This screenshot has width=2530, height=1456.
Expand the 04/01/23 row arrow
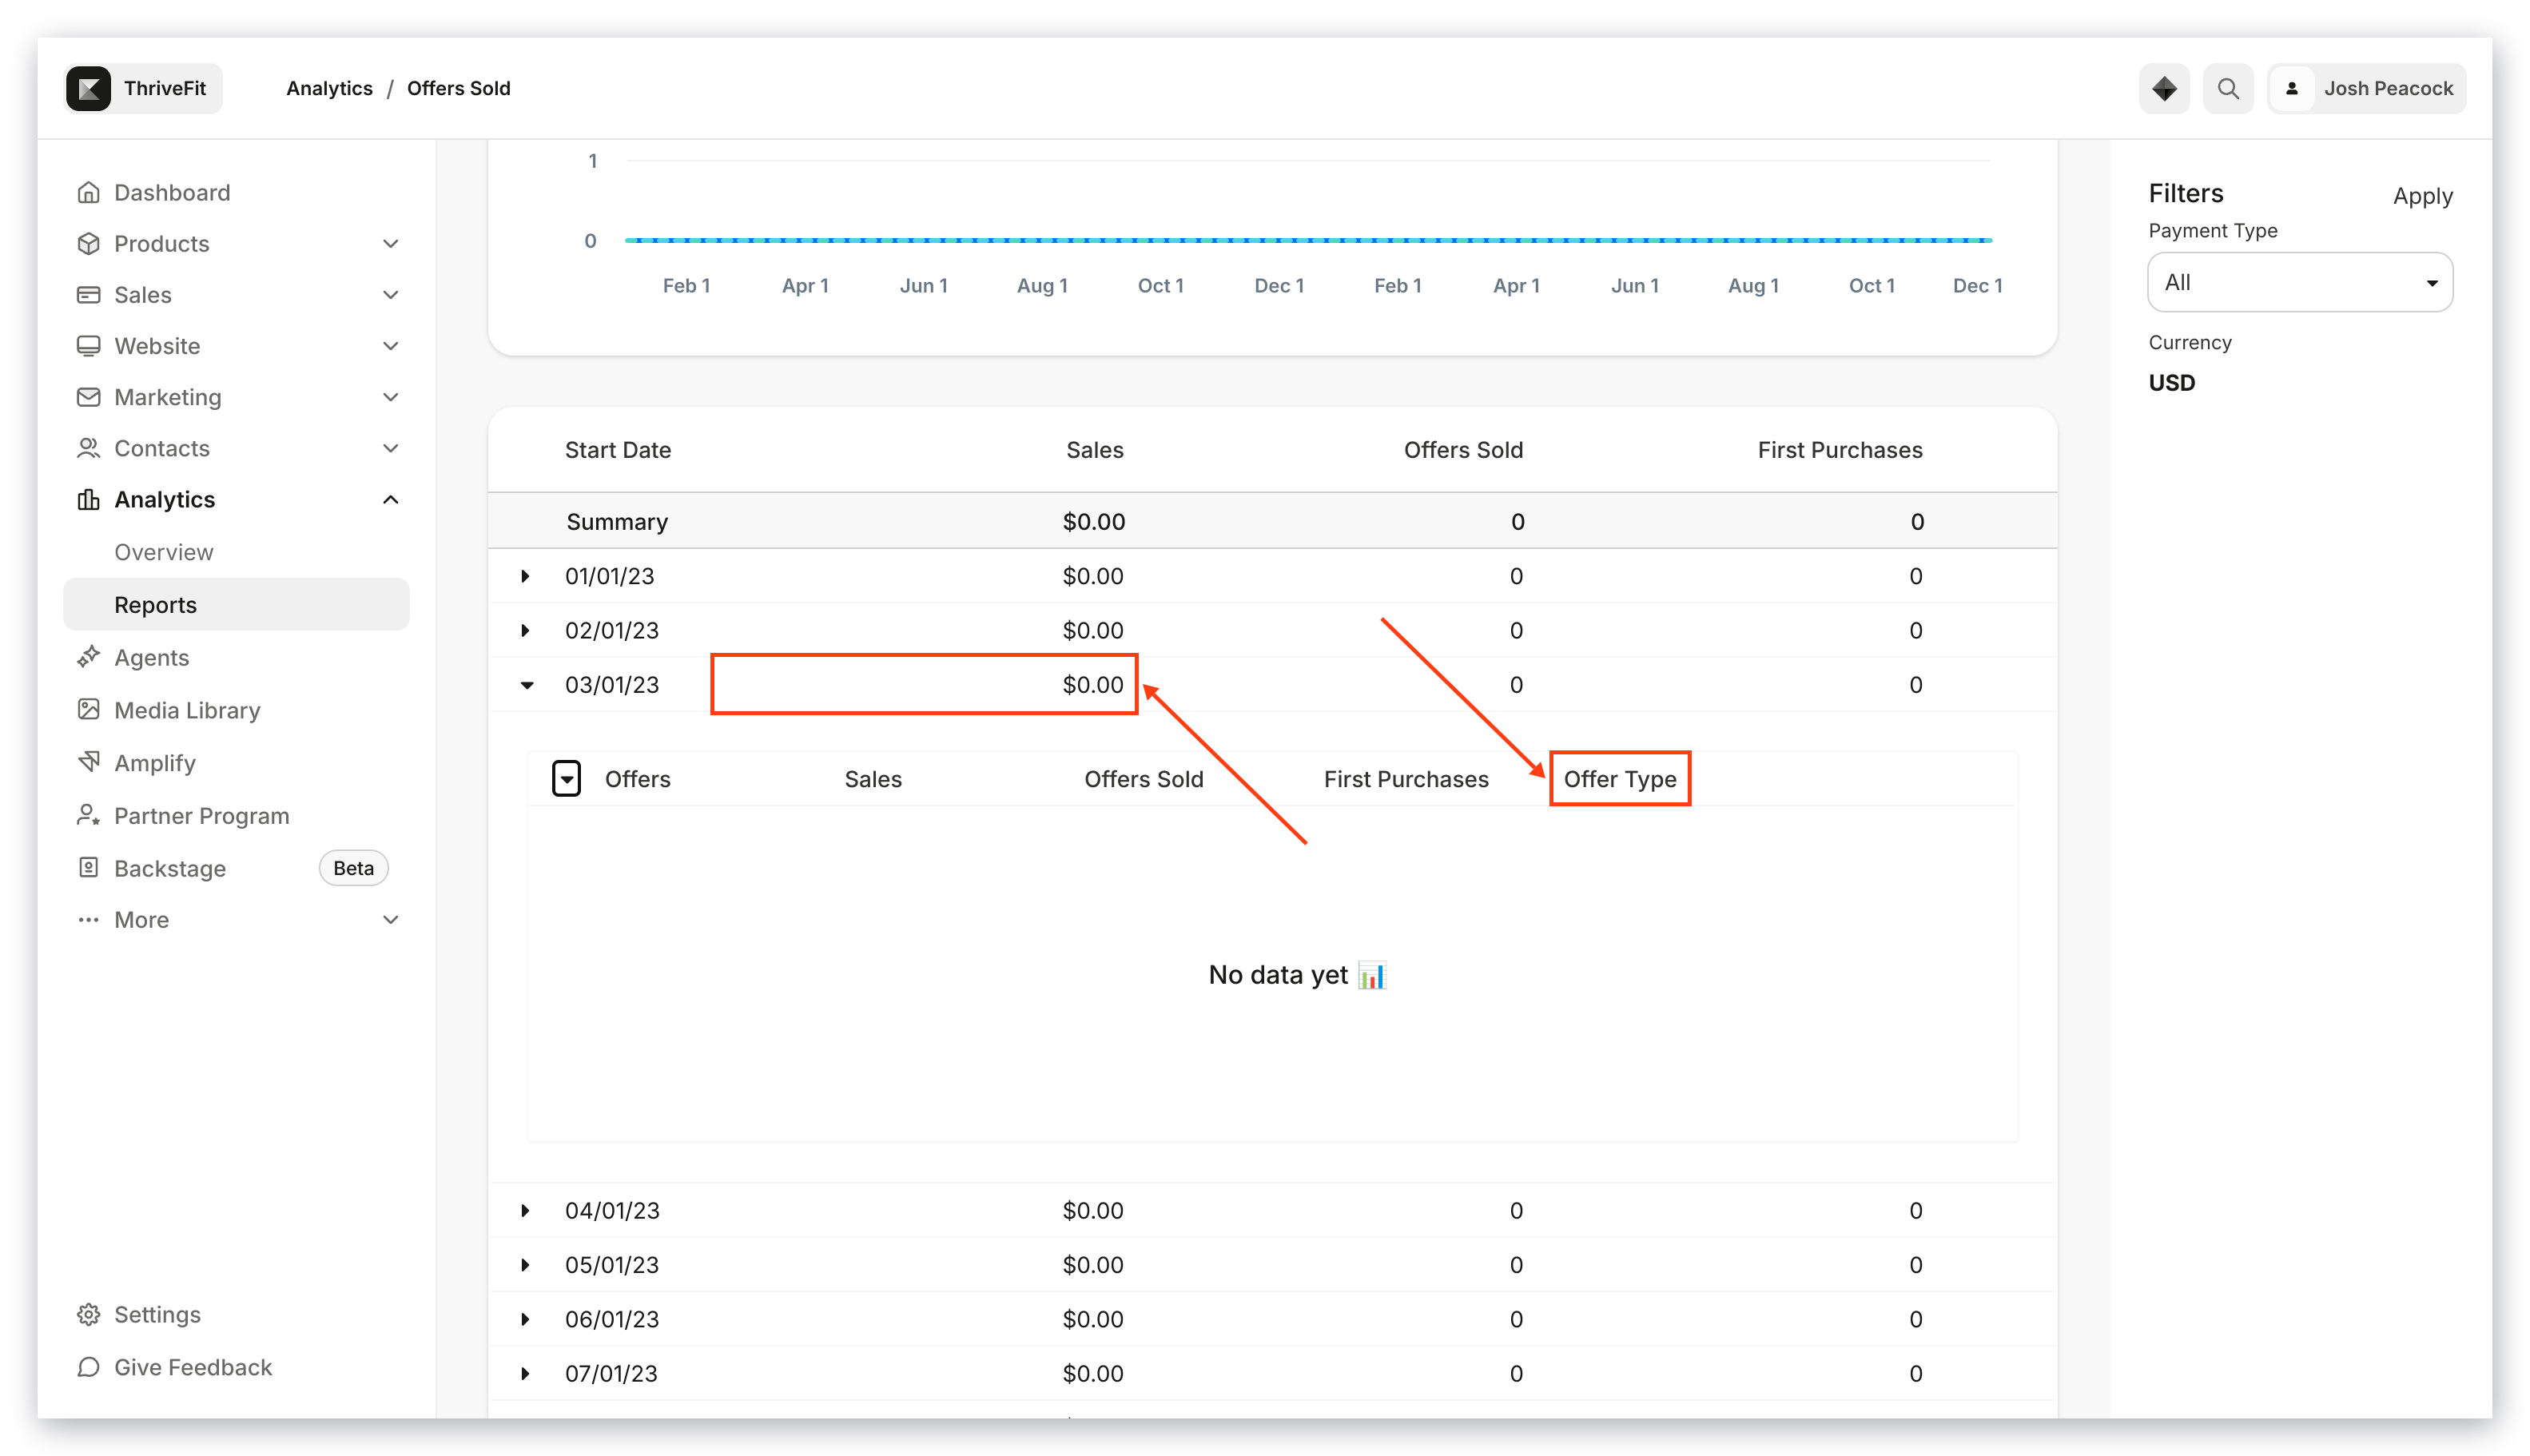[x=525, y=1210]
